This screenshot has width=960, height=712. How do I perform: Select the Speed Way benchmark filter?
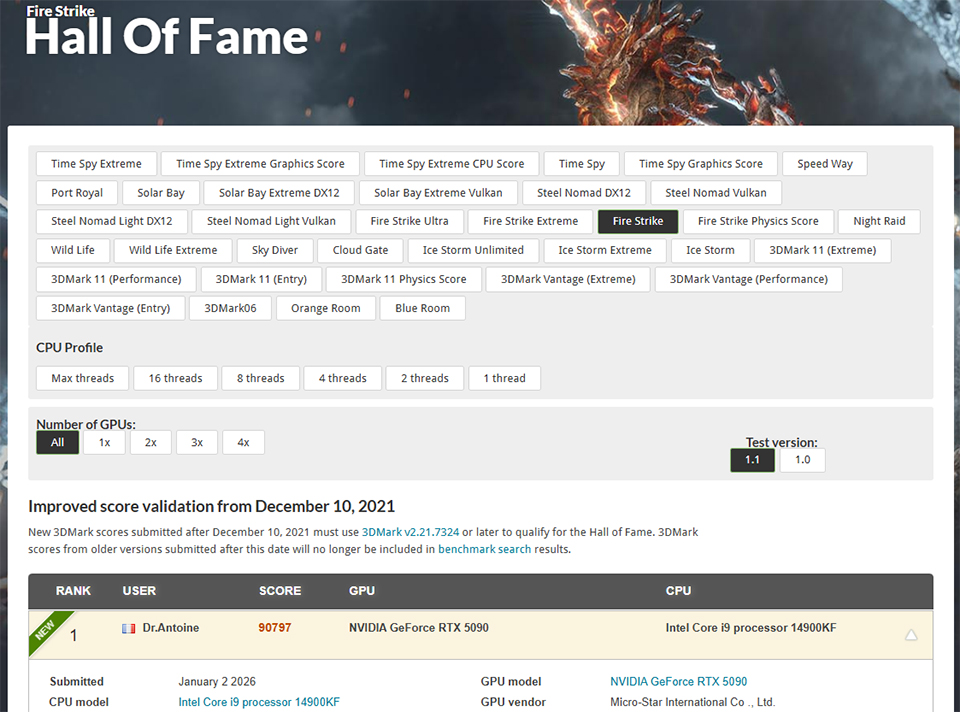824,163
